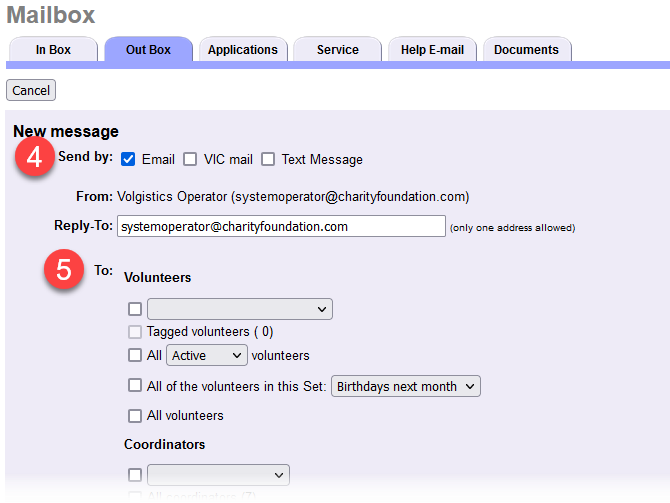Open the Applications tab
This screenshot has width=670, height=503.
pyautogui.click(x=243, y=50)
